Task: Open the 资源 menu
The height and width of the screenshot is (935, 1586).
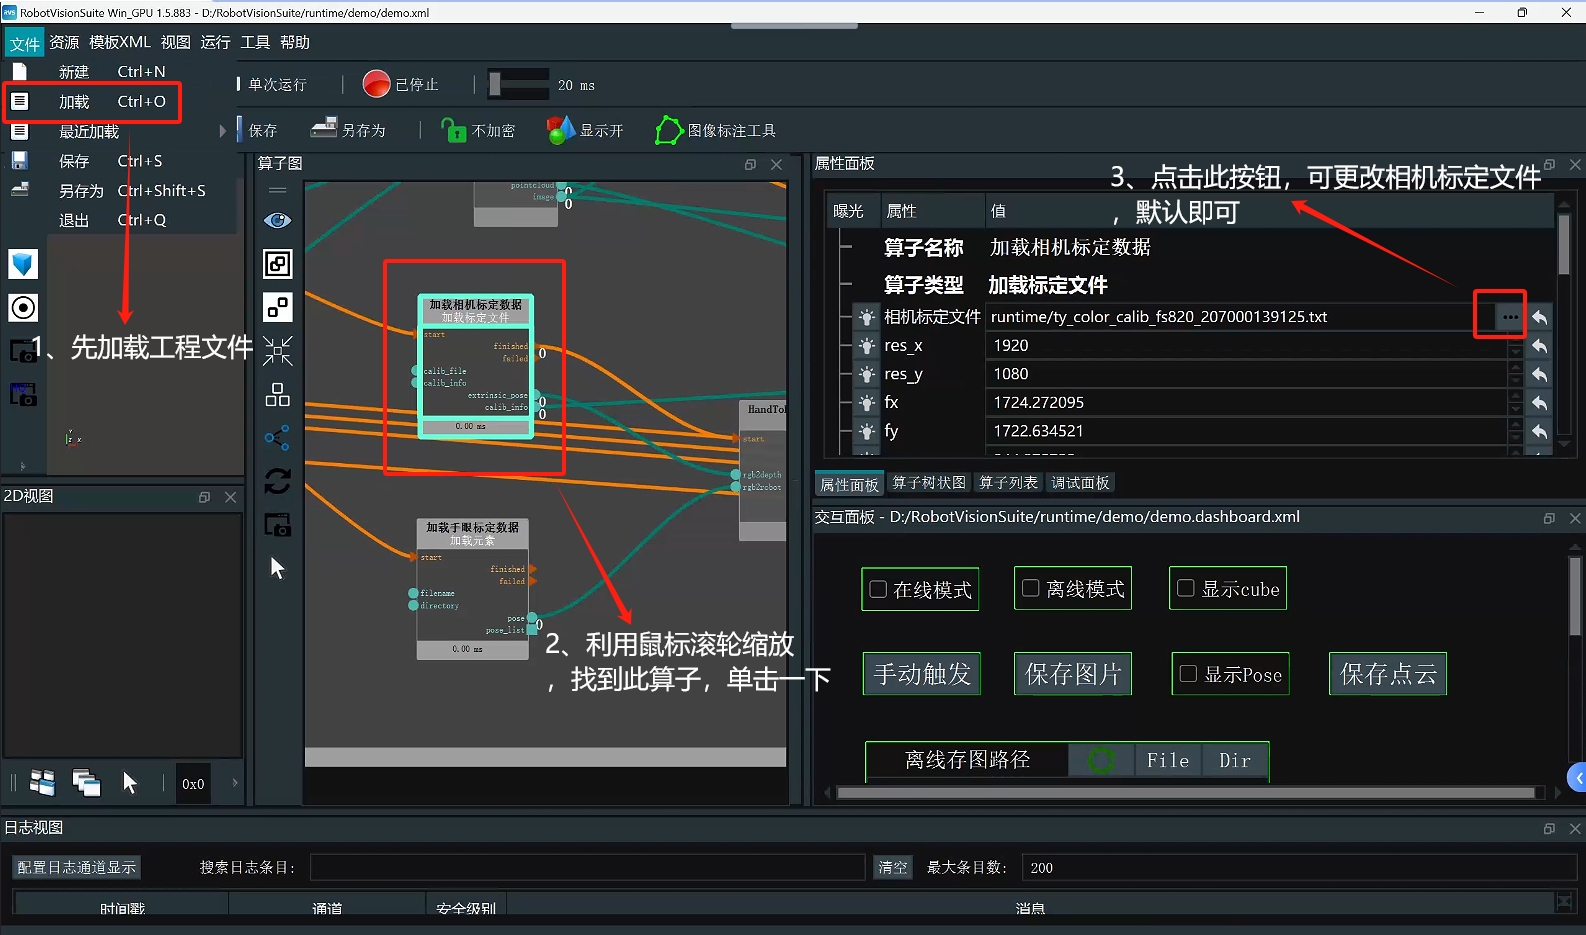Action: coord(64,42)
